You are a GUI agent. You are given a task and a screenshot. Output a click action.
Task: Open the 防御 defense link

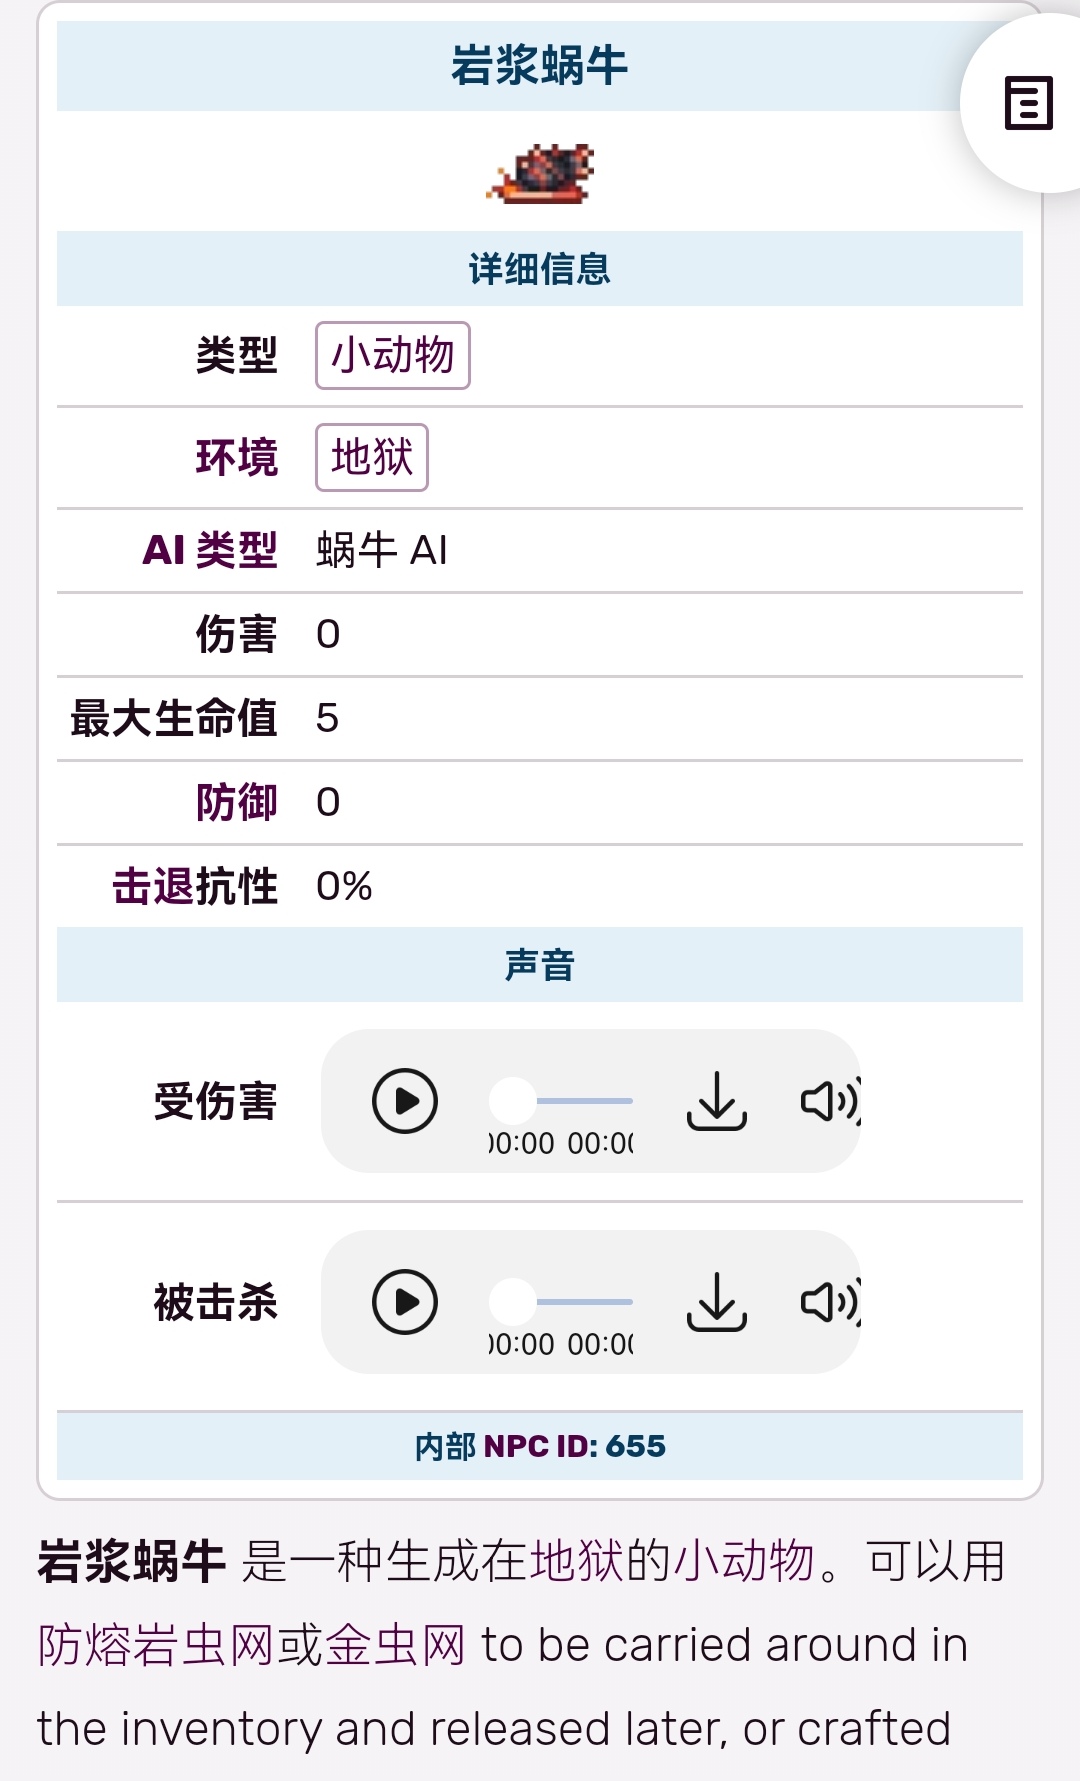pos(237,802)
